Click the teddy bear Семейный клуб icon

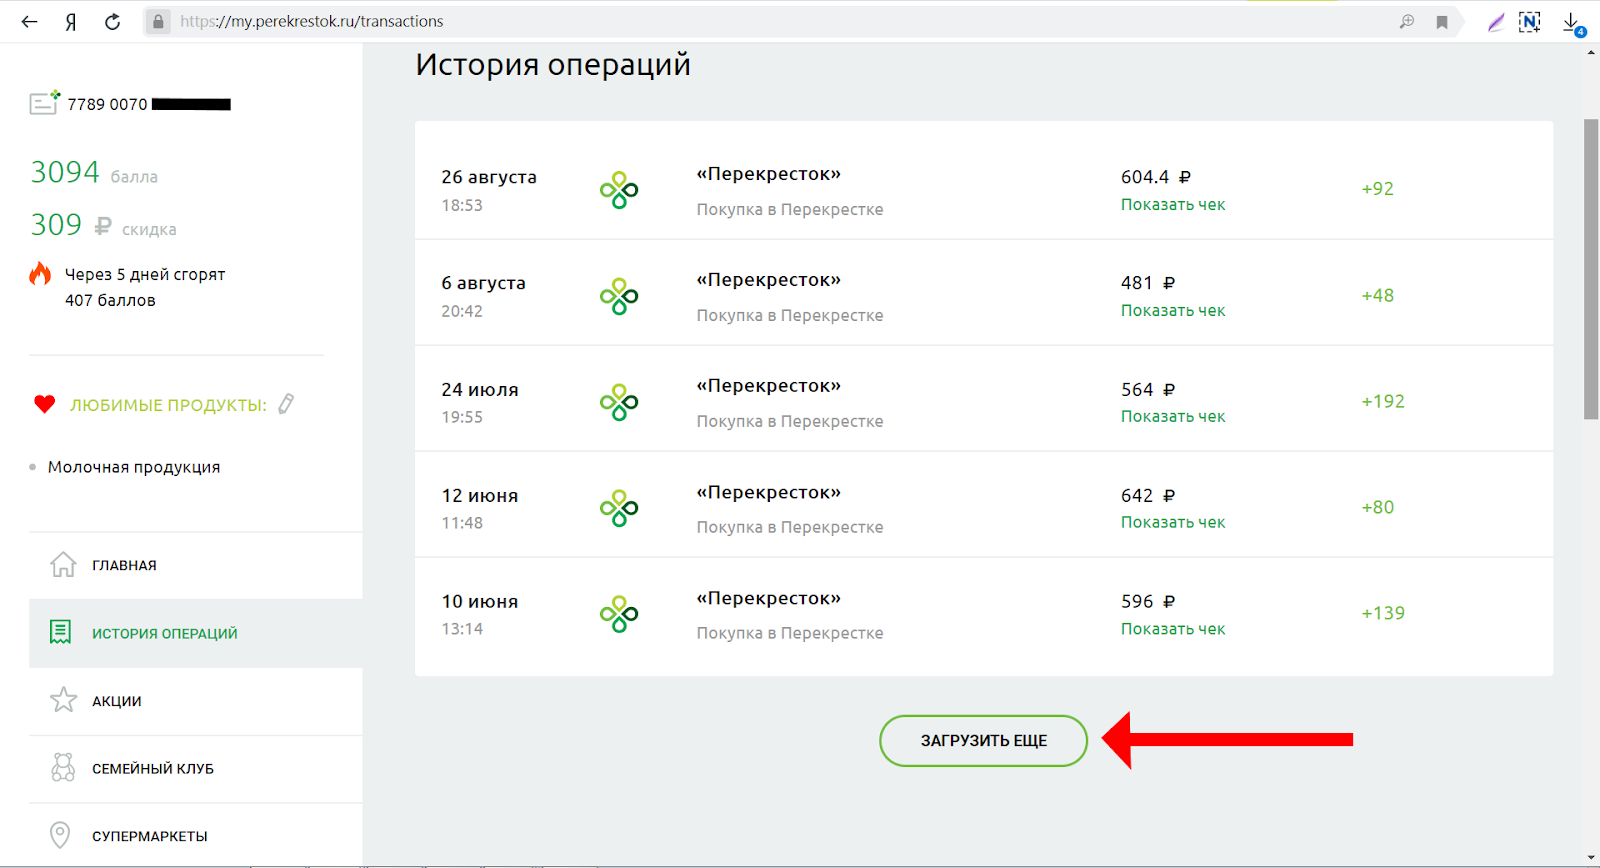(63, 767)
